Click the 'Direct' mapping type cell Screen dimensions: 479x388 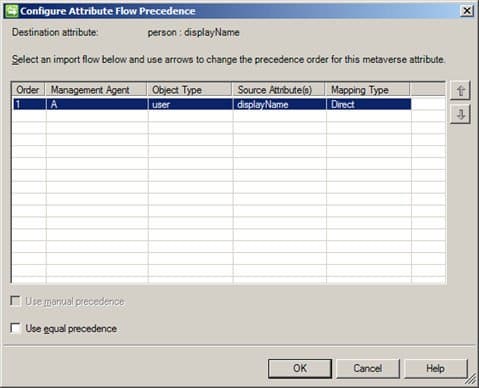[x=369, y=104]
